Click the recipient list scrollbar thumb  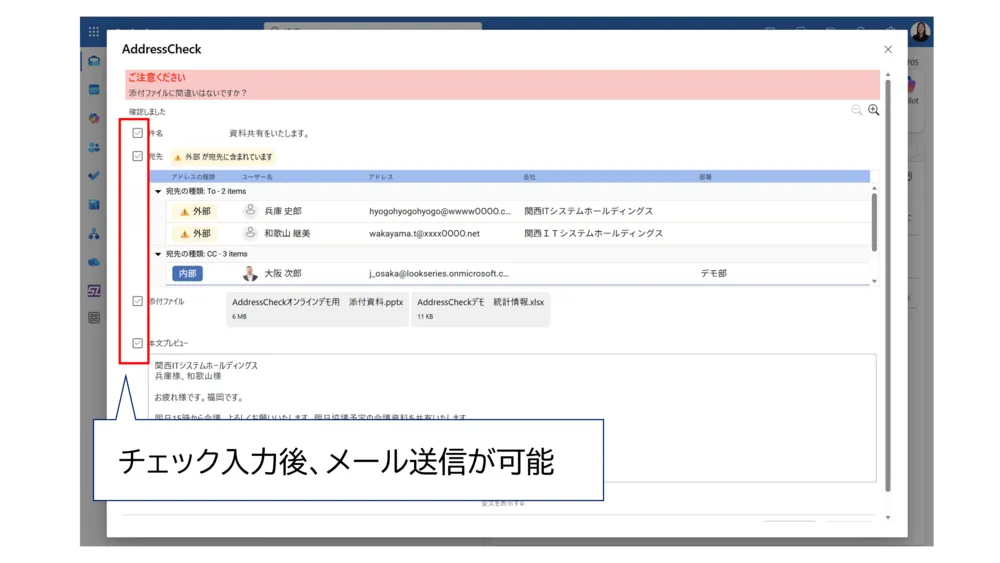(x=874, y=222)
